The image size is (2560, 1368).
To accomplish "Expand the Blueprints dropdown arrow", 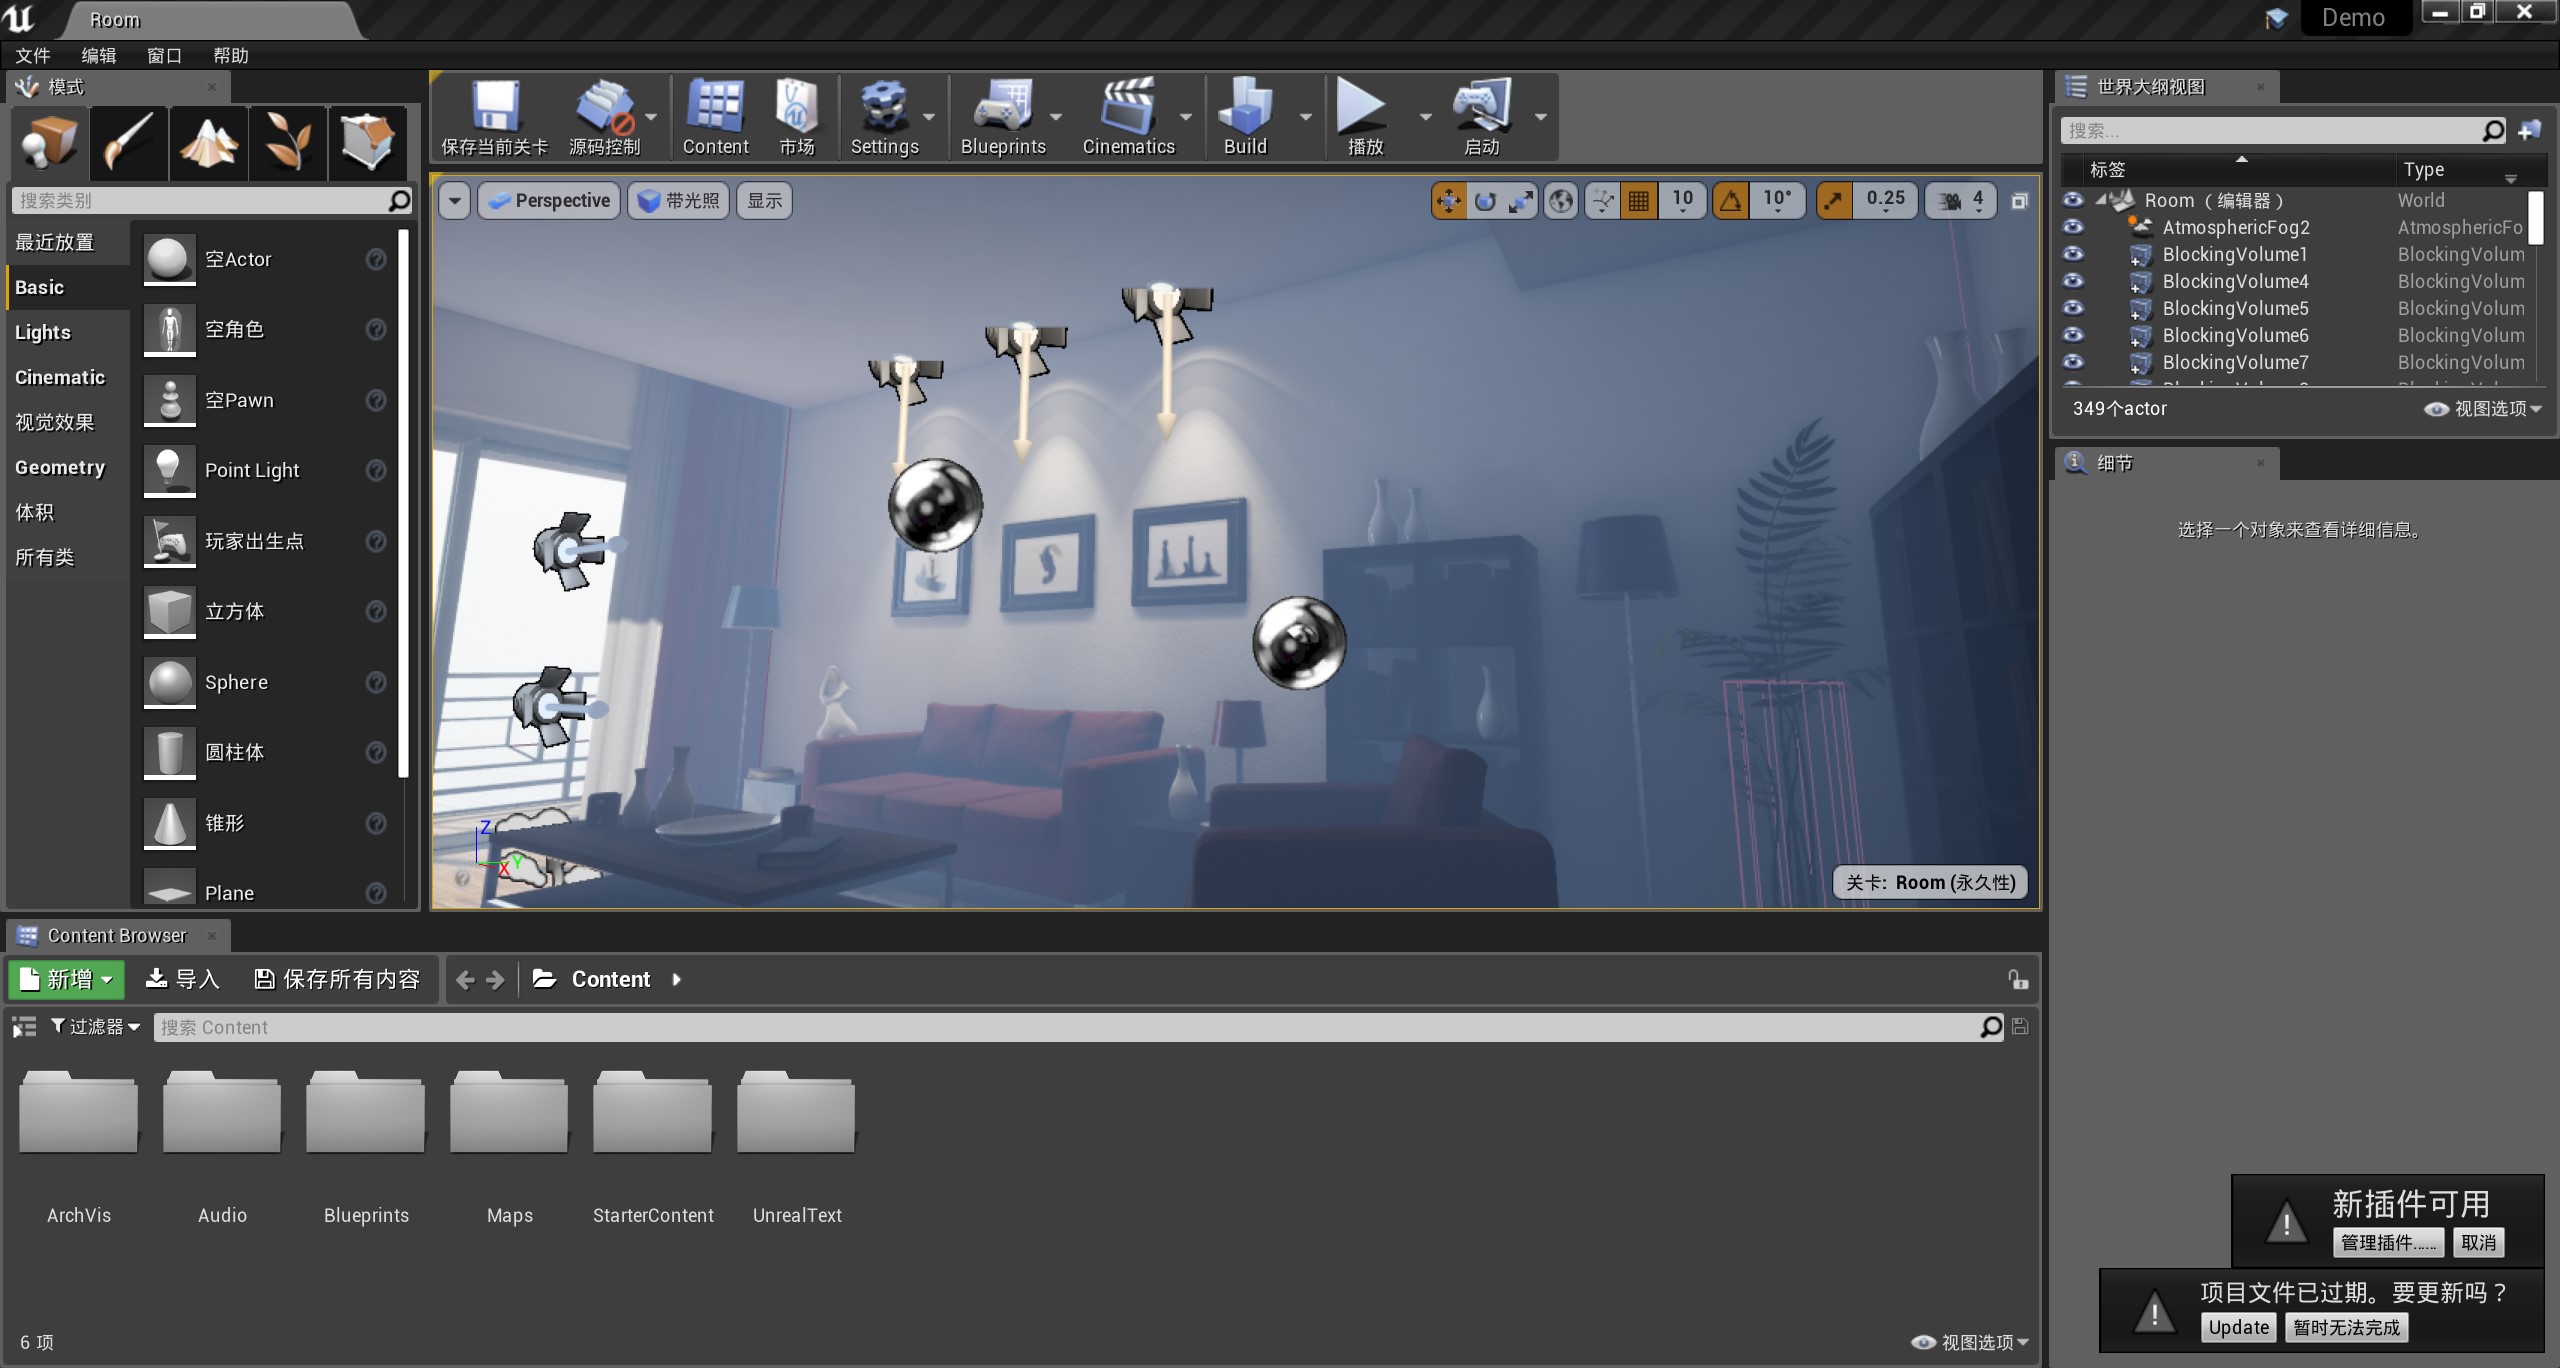I will click(x=1056, y=117).
